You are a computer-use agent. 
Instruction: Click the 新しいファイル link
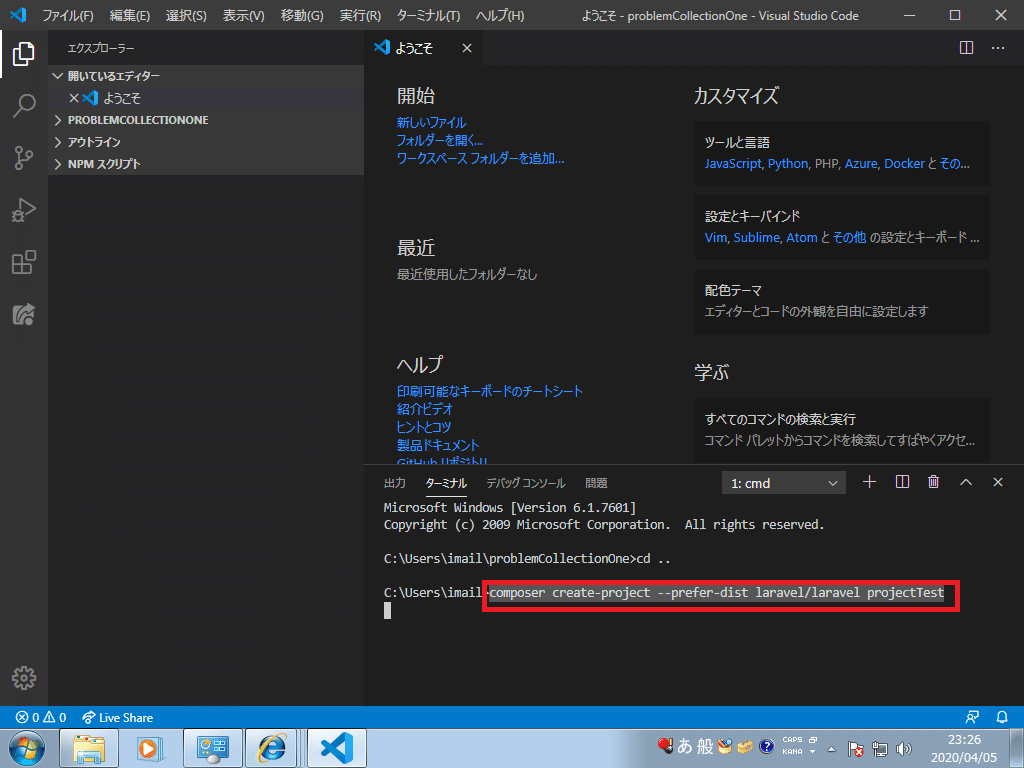(431, 122)
